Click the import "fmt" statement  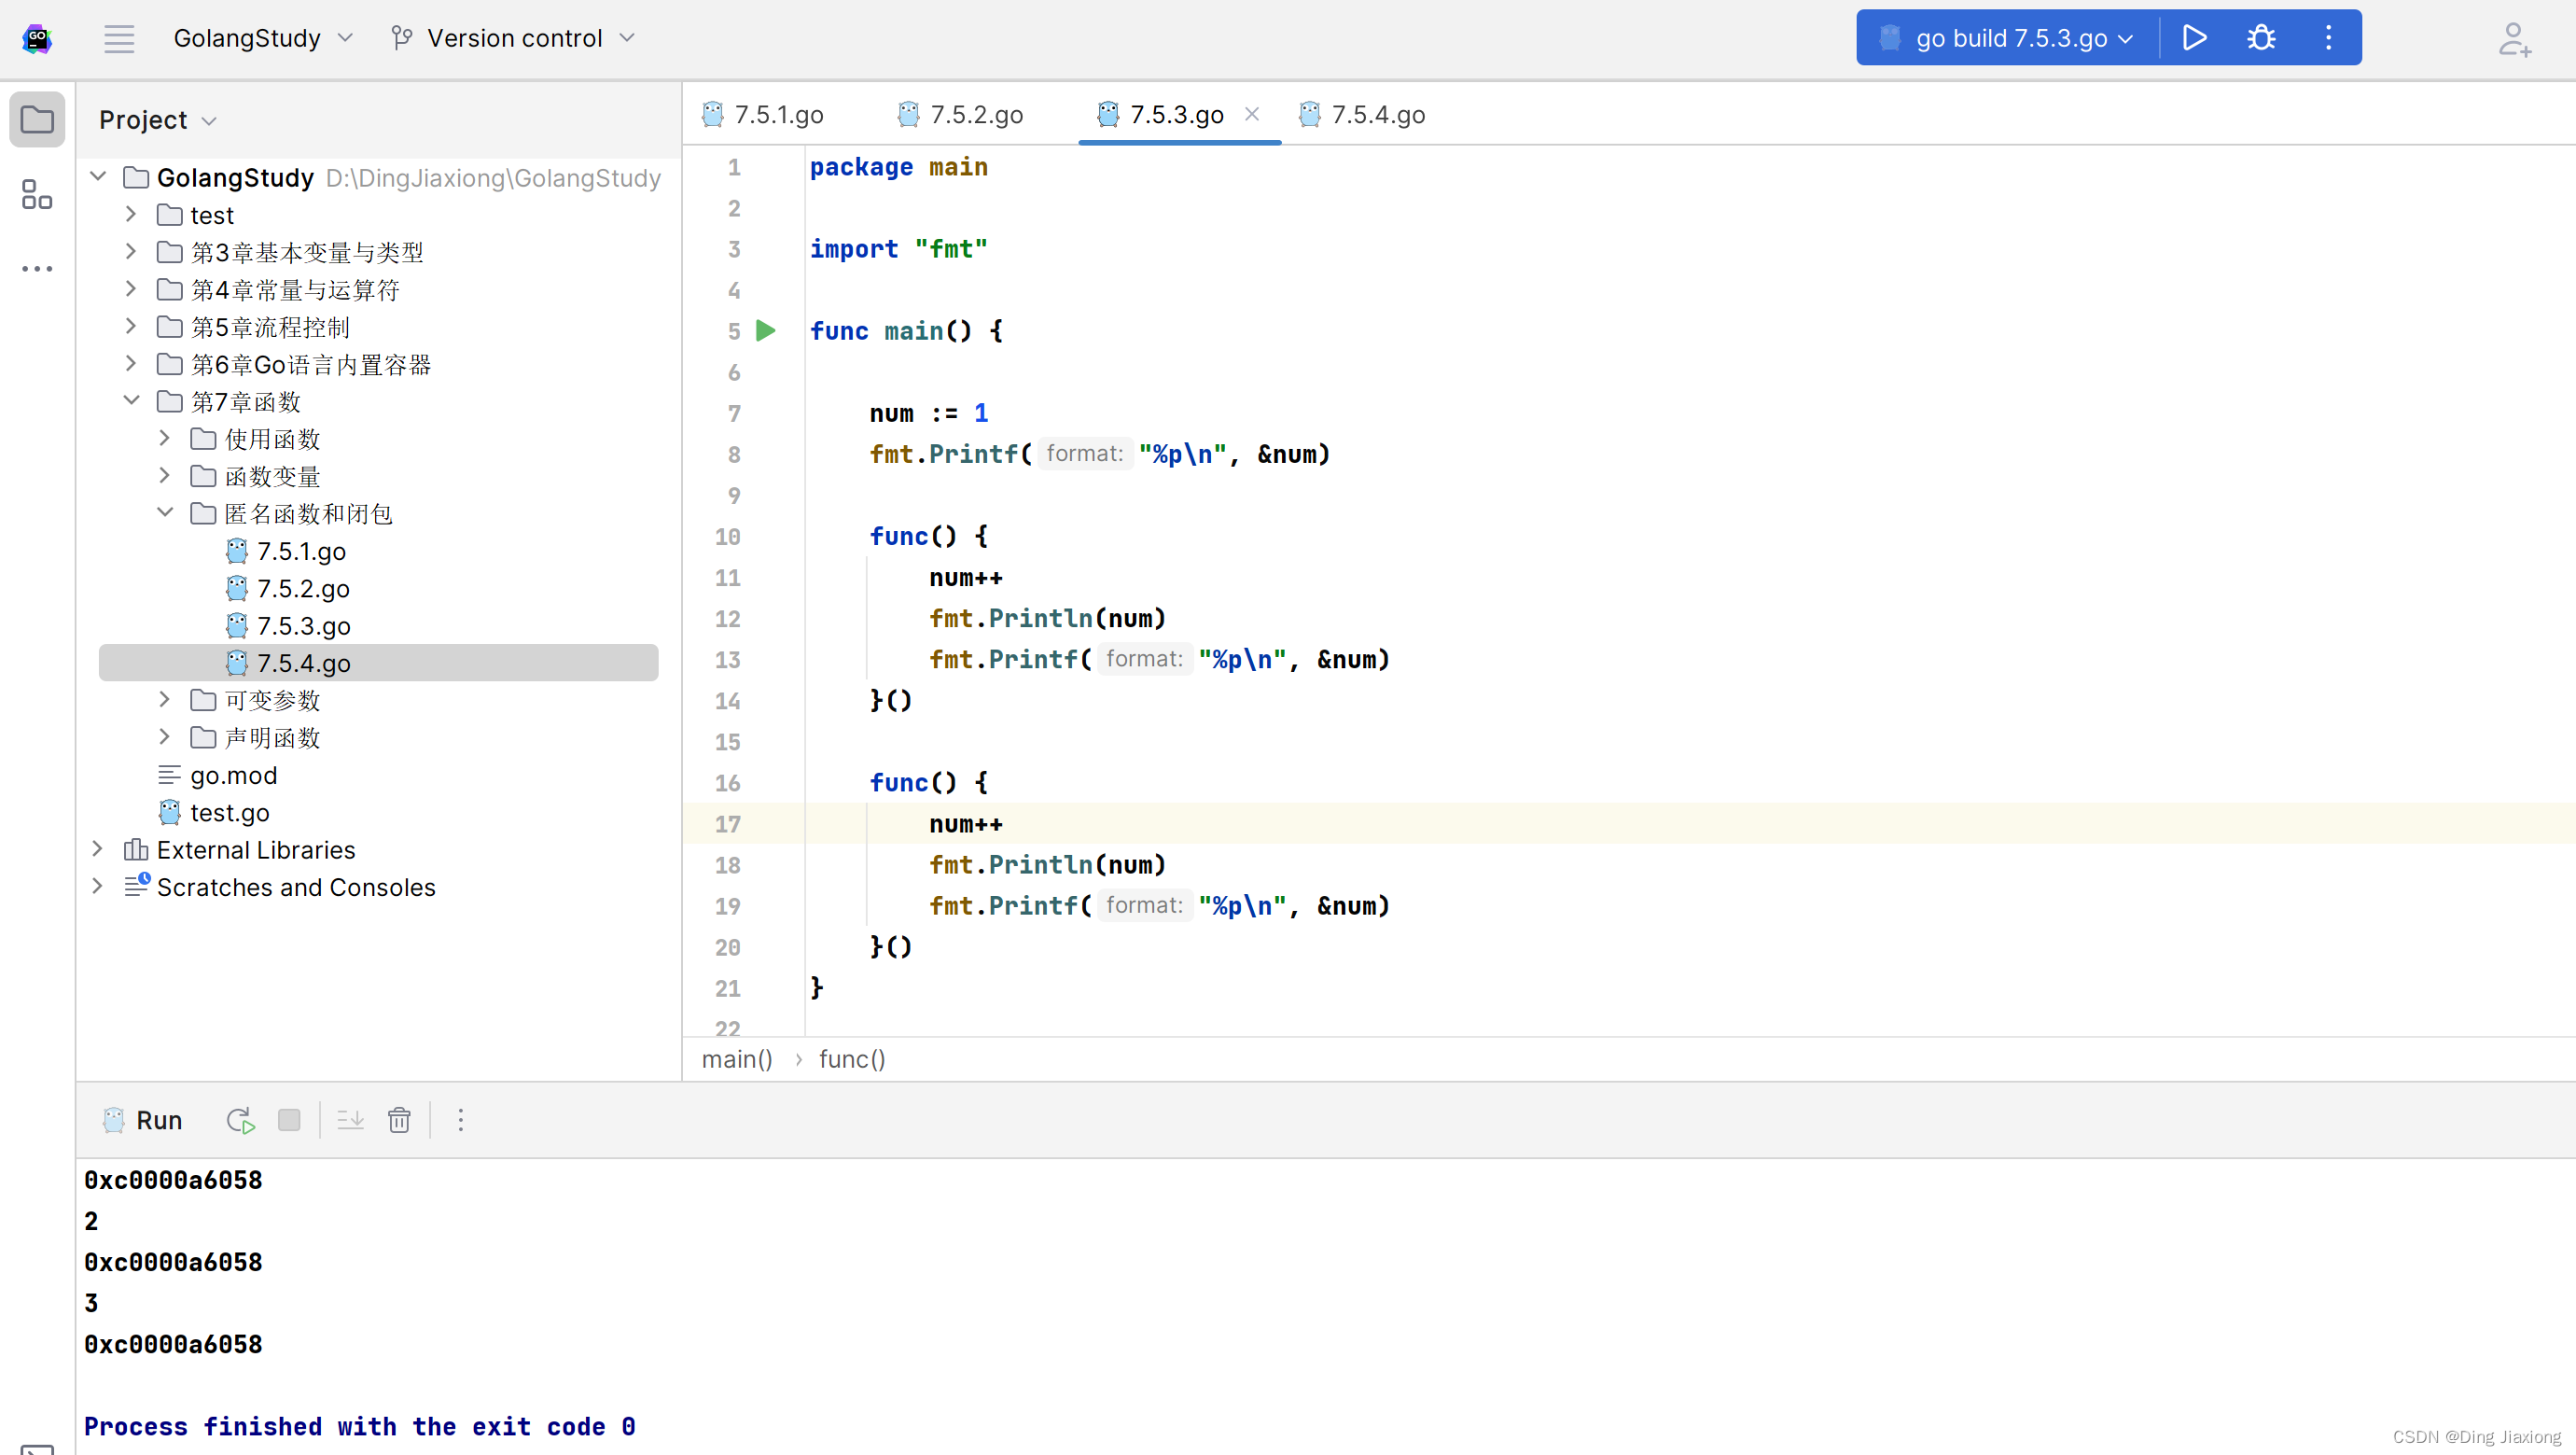click(899, 248)
